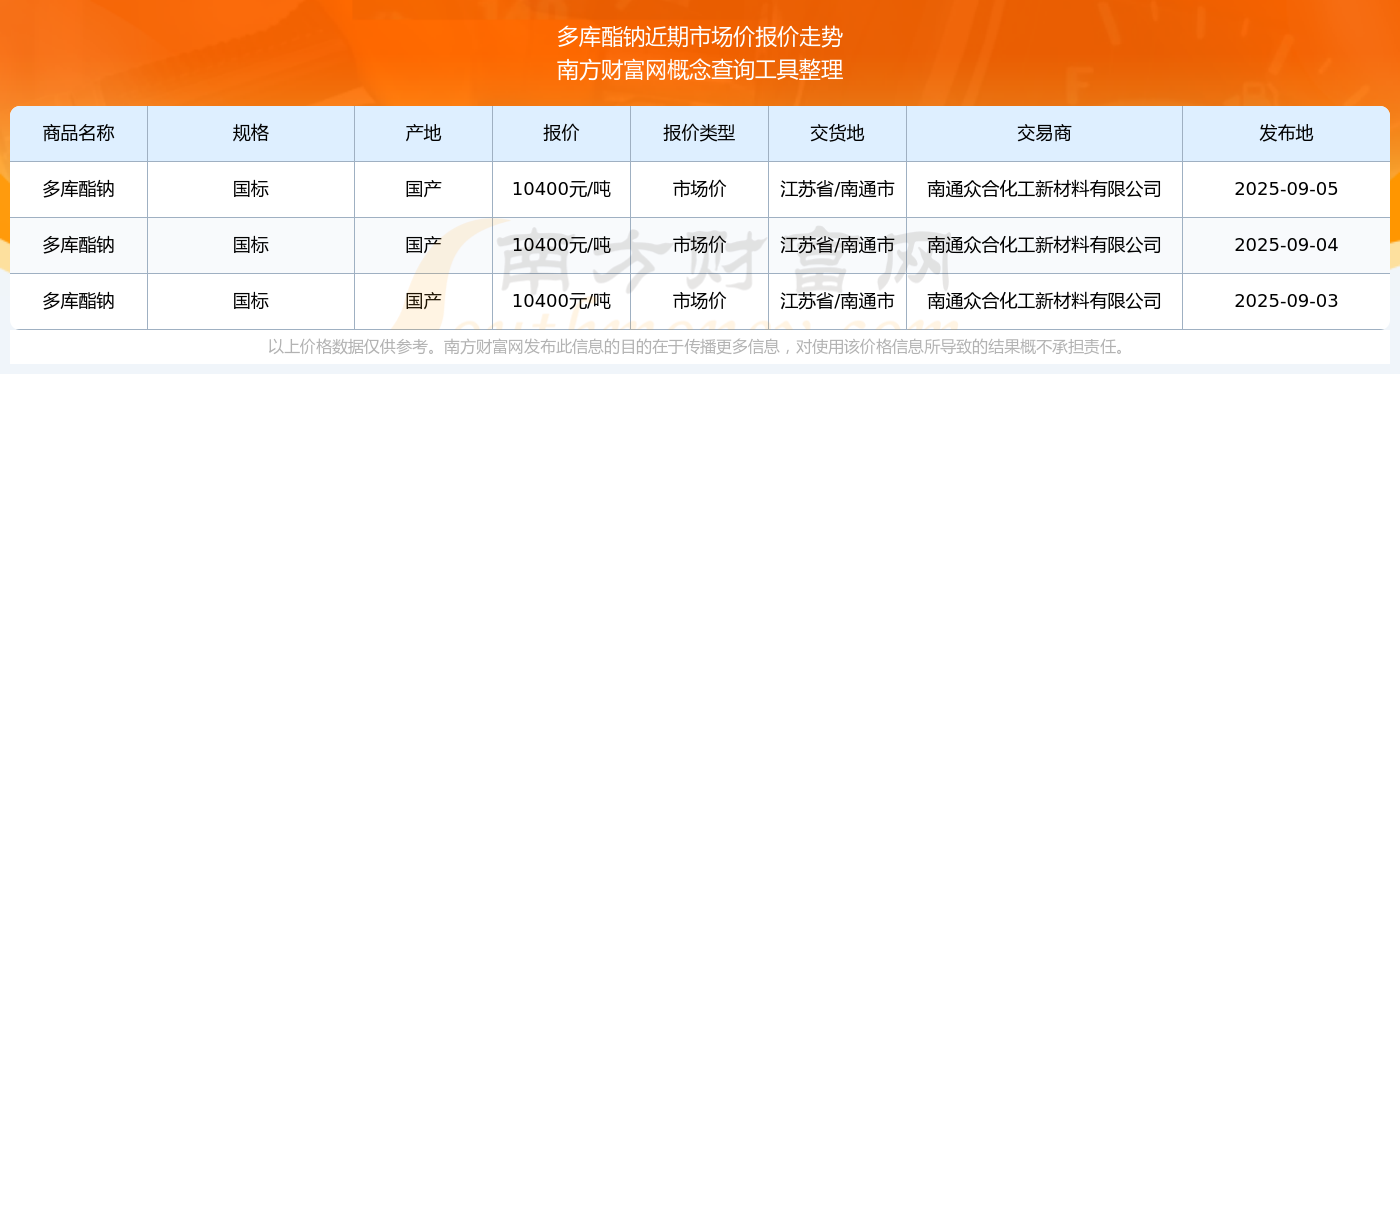1400x1205 pixels.
Task: Click 国标 in the 2025-09-05 row
Action: click(x=251, y=189)
